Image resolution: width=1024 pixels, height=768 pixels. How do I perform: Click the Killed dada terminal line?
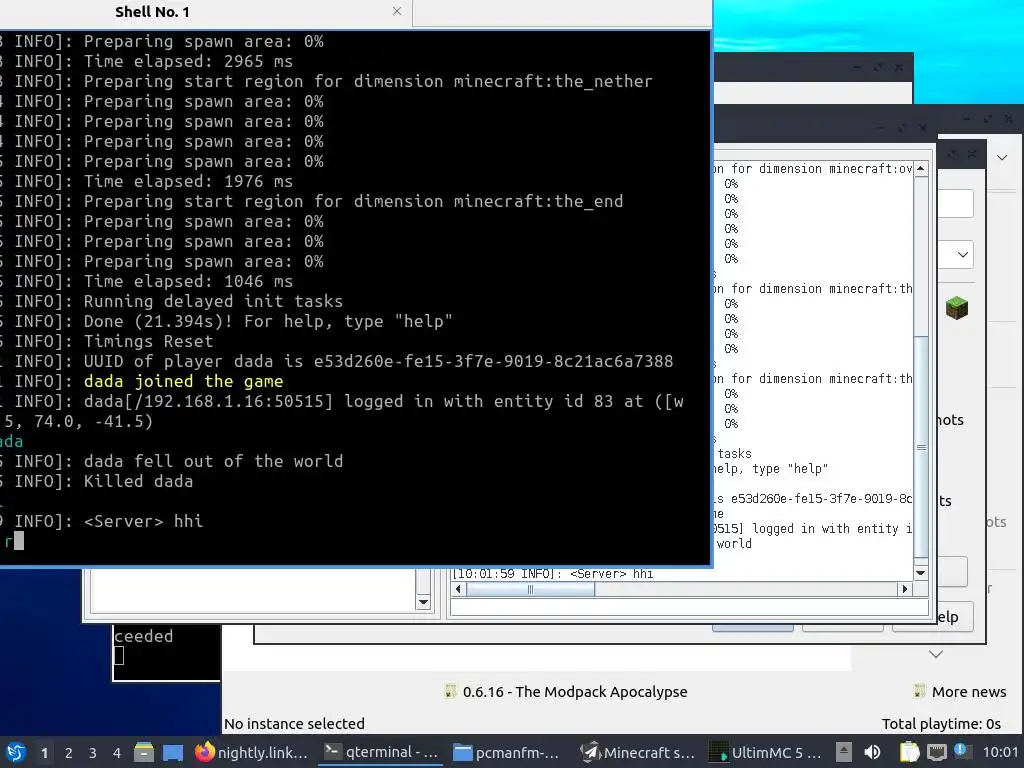138,481
